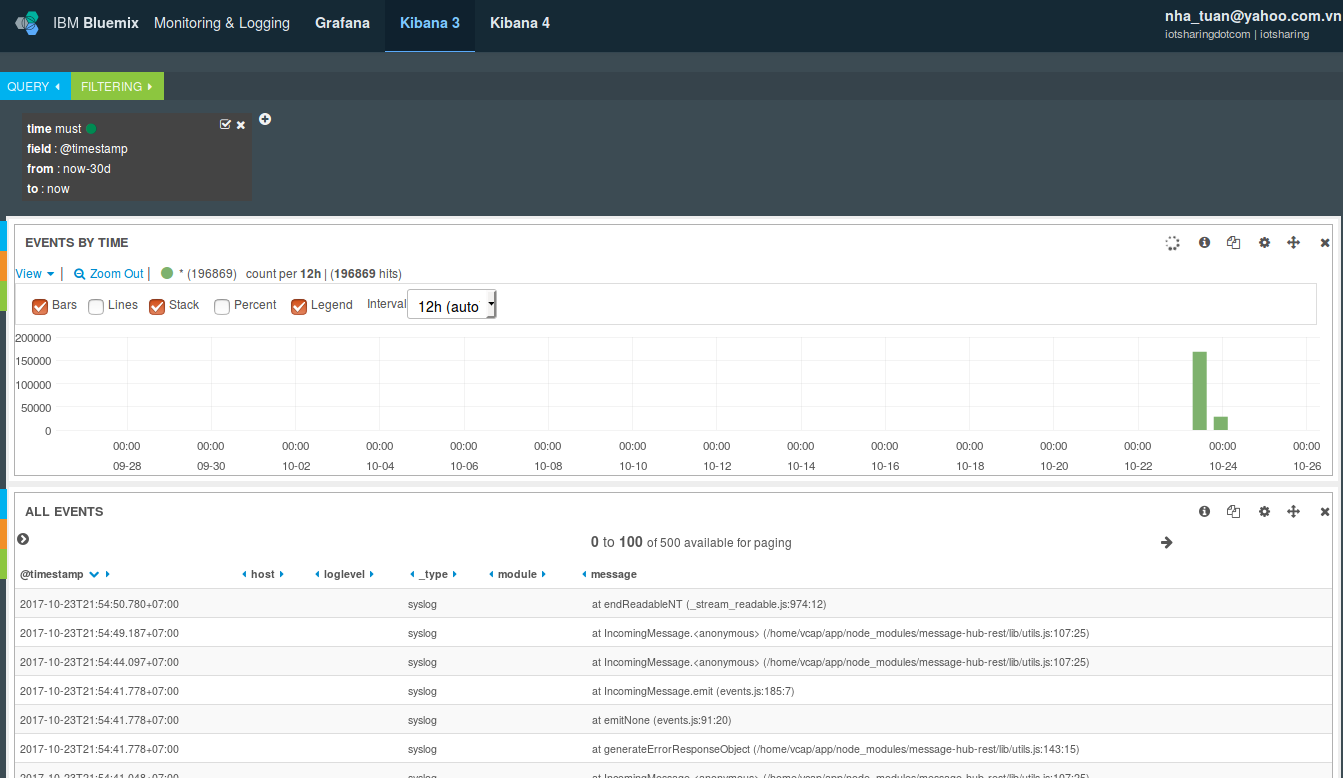Select the Grafana tab
Screen dimensions: 1343x778
coord(343,22)
